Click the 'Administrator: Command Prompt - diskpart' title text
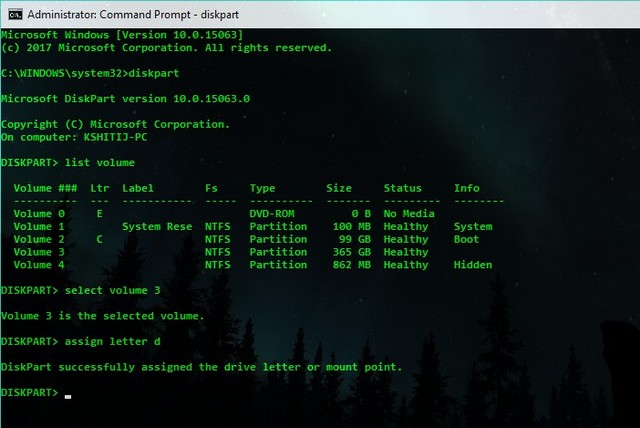Image resolution: width=640 pixels, height=428 pixels. coord(133,15)
